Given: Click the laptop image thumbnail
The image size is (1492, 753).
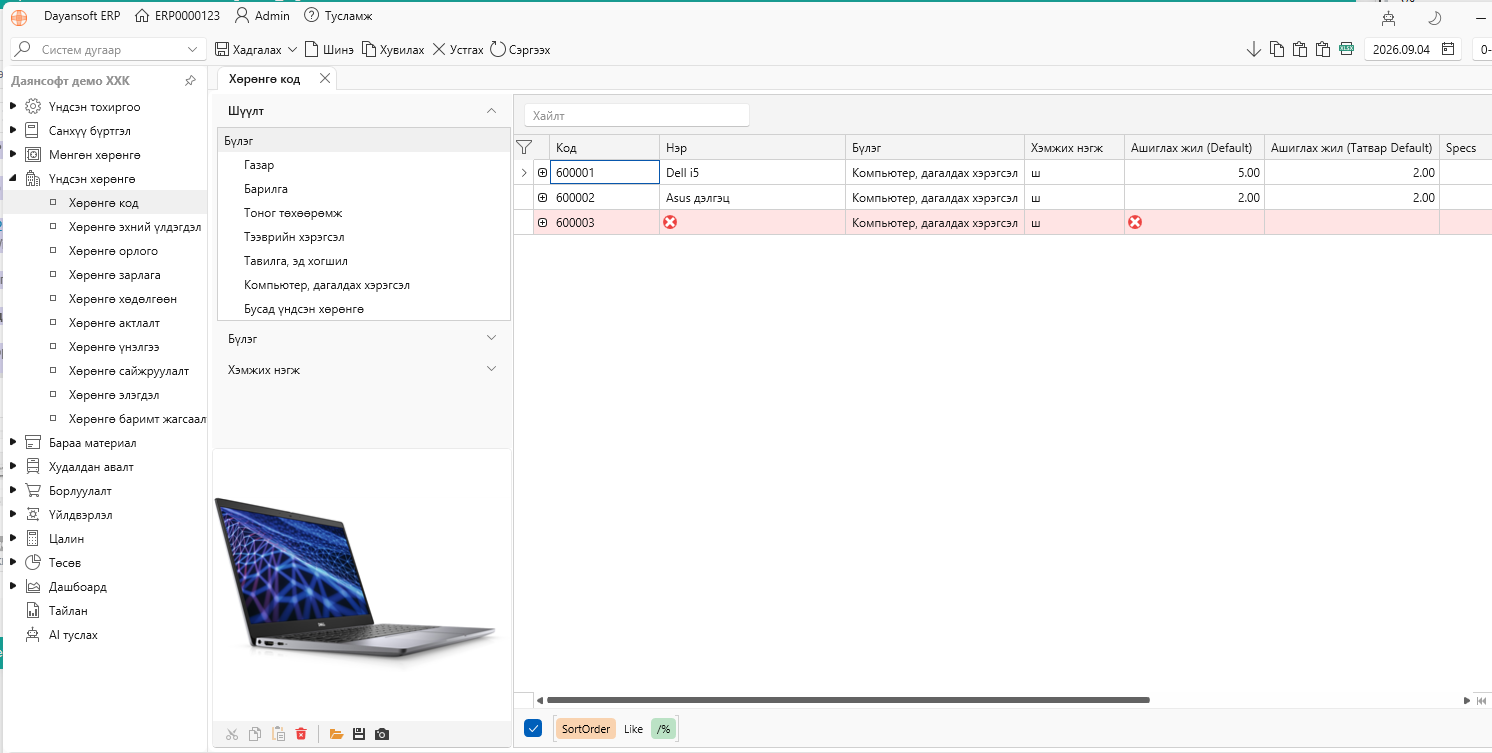Looking at the screenshot, I should tap(356, 577).
